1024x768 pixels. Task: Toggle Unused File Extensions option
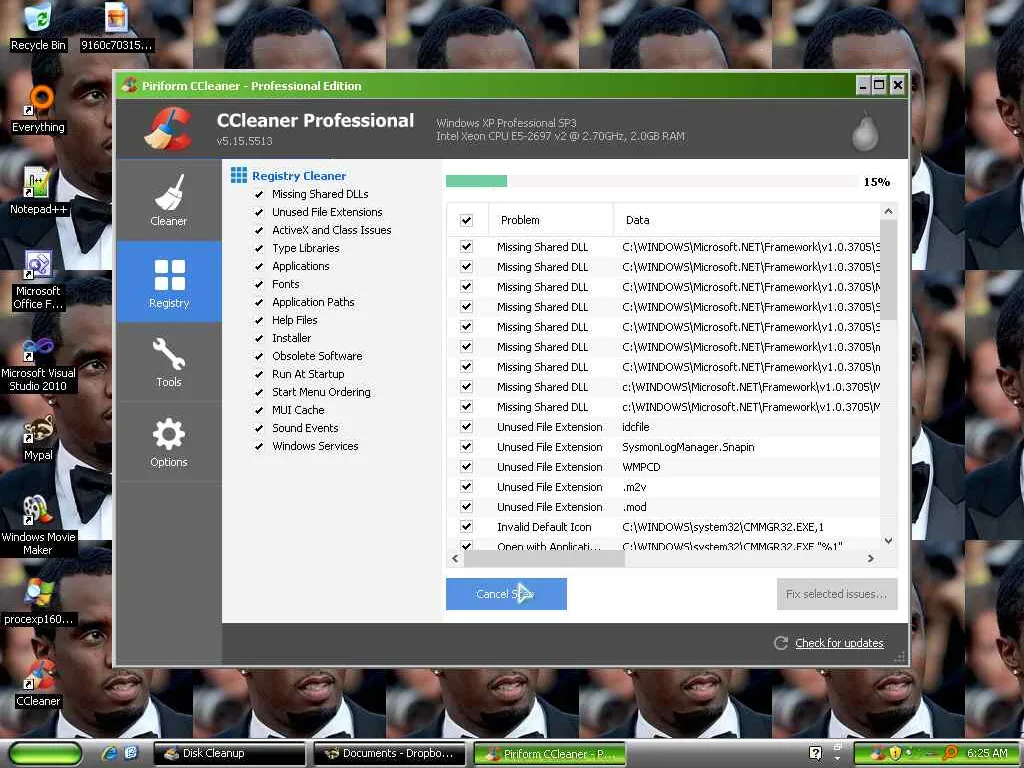[x=259, y=212]
